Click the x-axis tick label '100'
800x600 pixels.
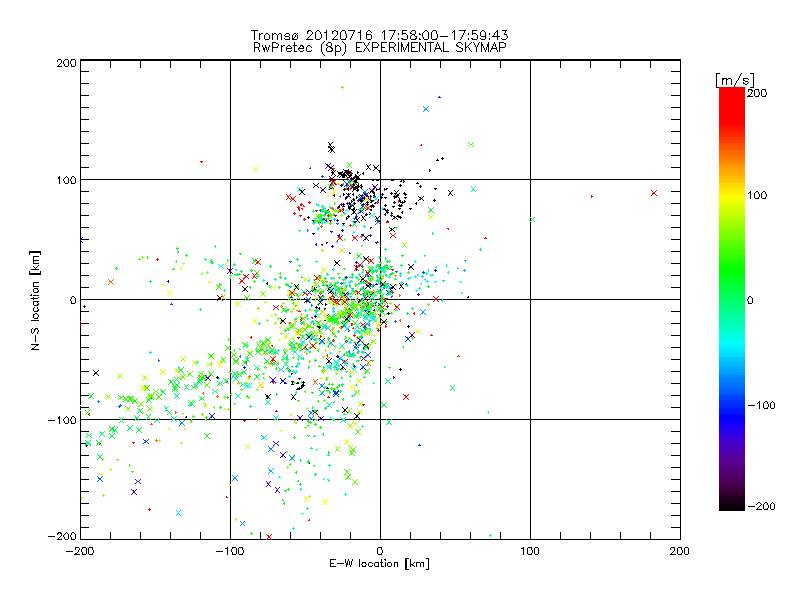(x=530, y=551)
